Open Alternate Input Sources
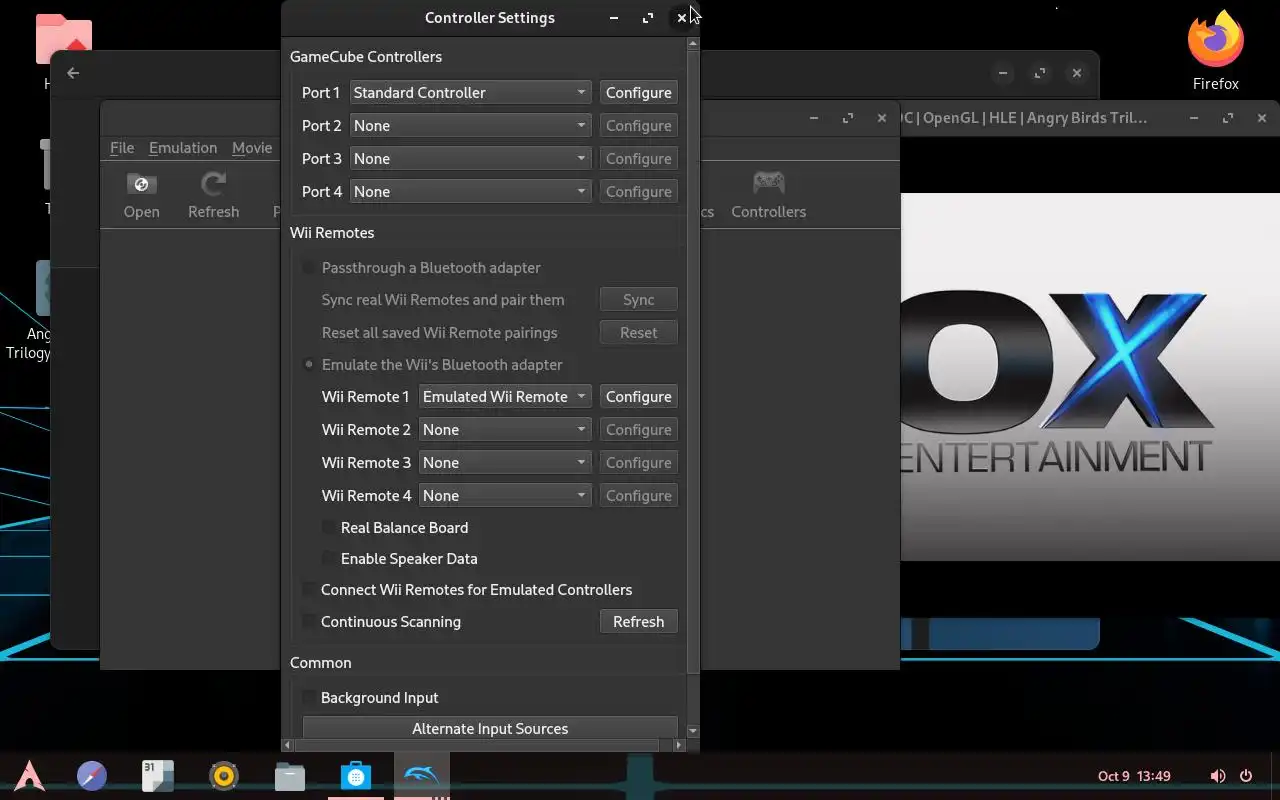The image size is (1280, 800). (x=490, y=729)
